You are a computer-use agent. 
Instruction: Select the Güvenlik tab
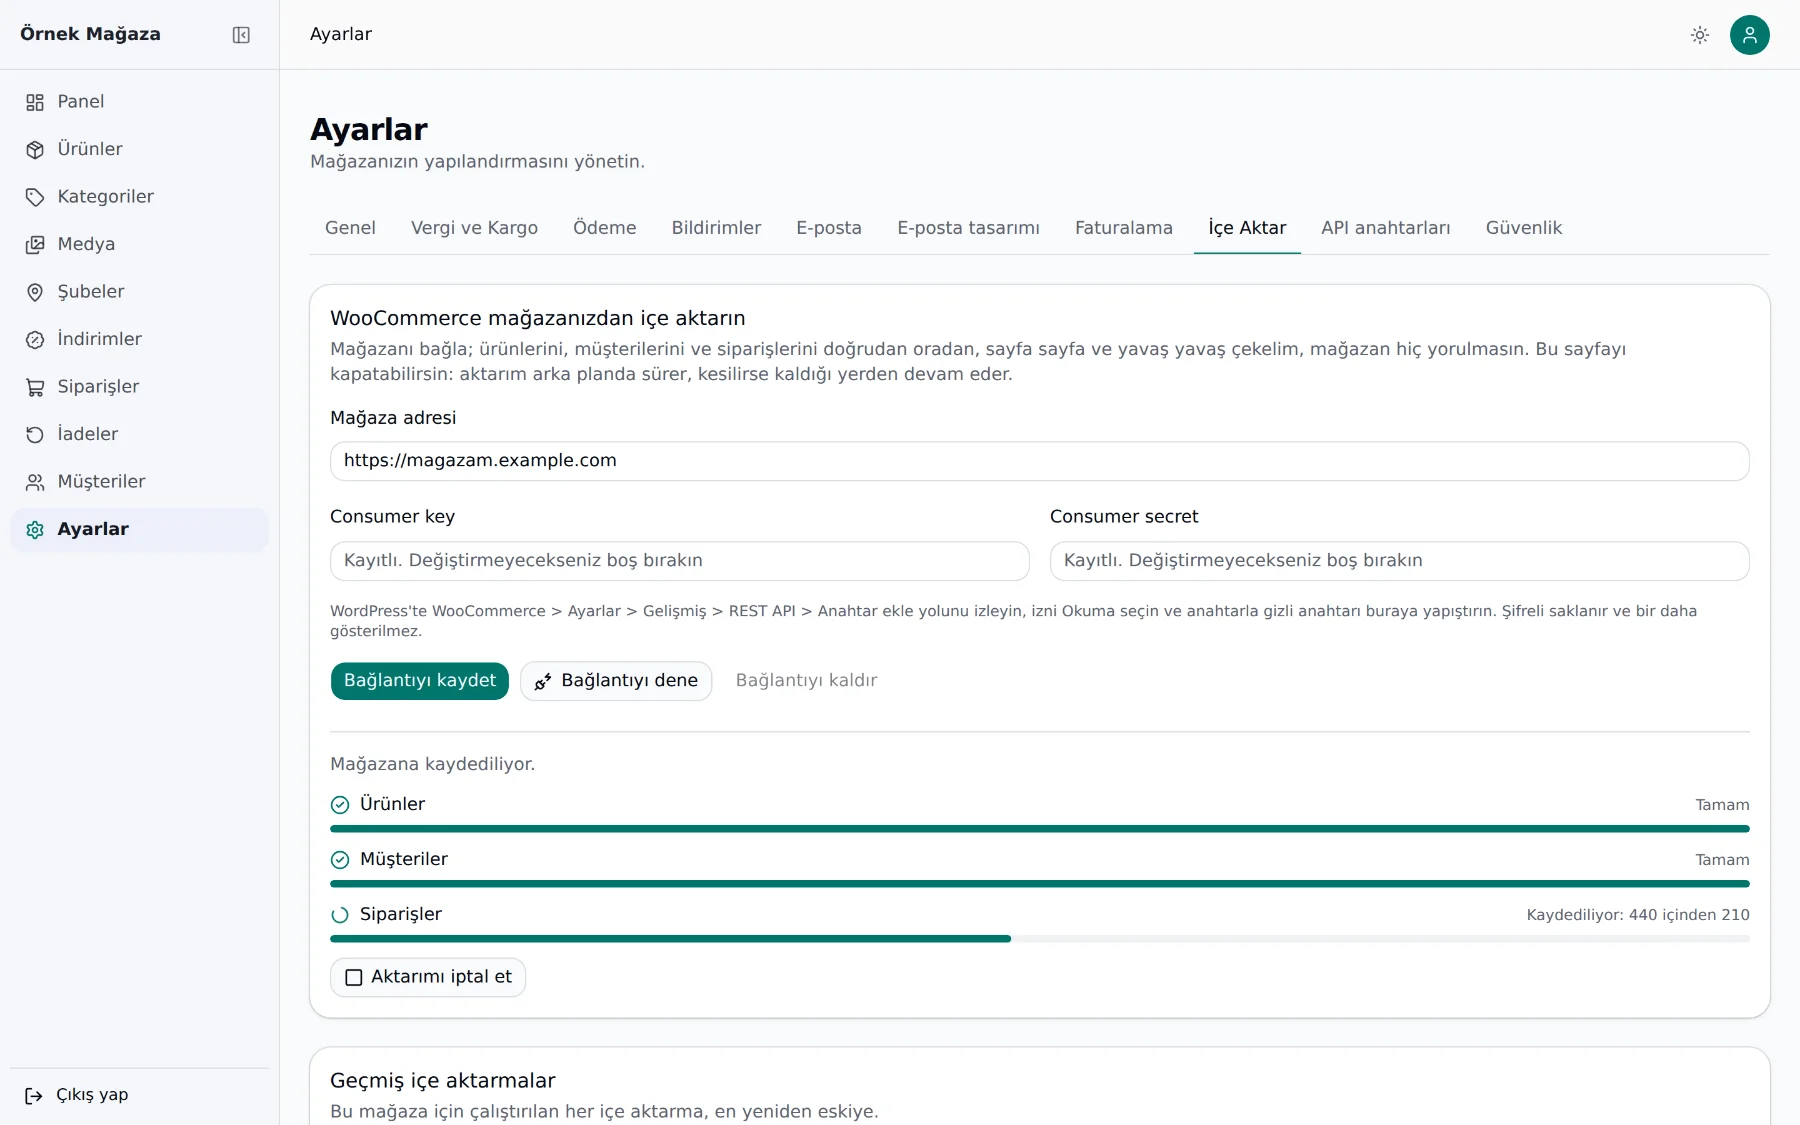pos(1524,228)
